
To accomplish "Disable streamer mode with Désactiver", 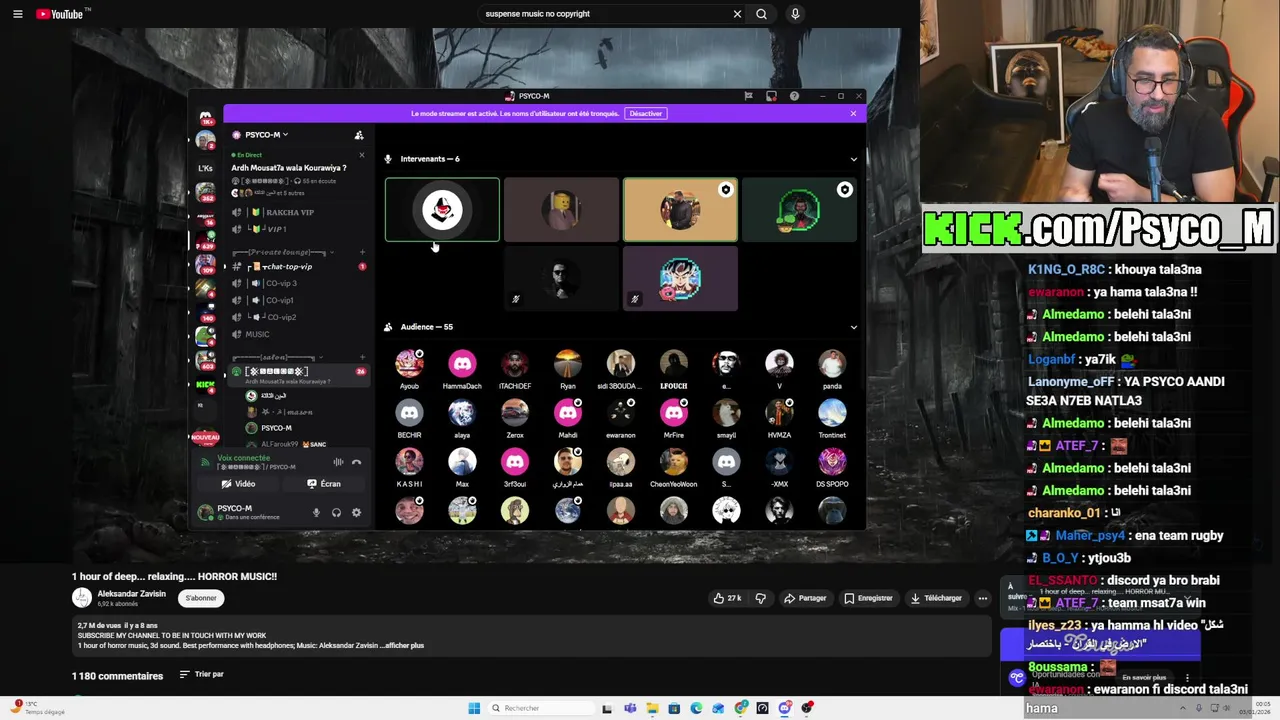I will tap(645, 113).
